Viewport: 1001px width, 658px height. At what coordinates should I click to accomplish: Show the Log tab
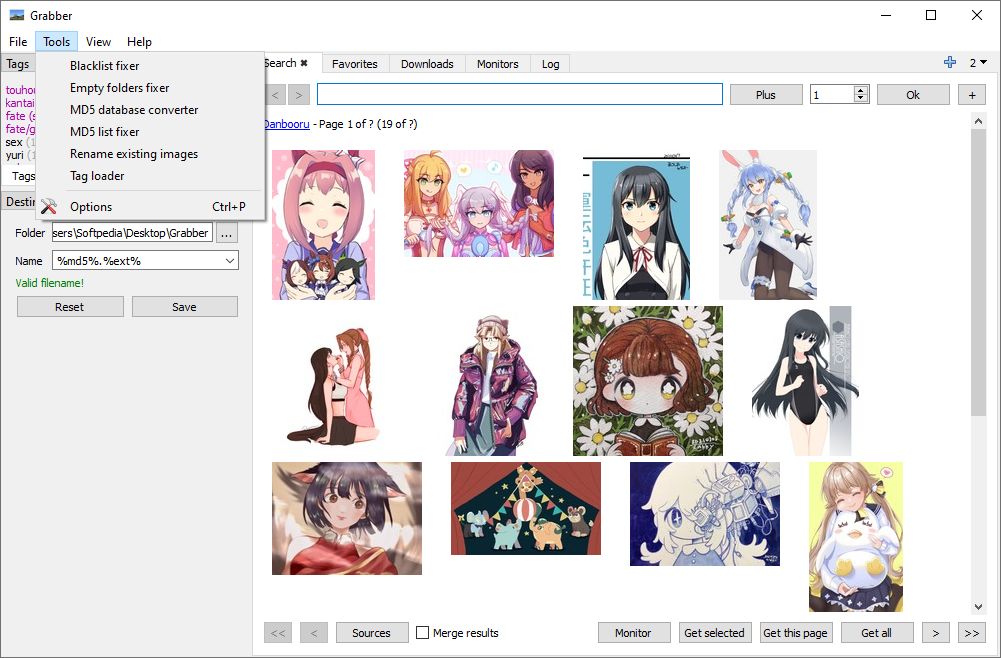point(550,64)
